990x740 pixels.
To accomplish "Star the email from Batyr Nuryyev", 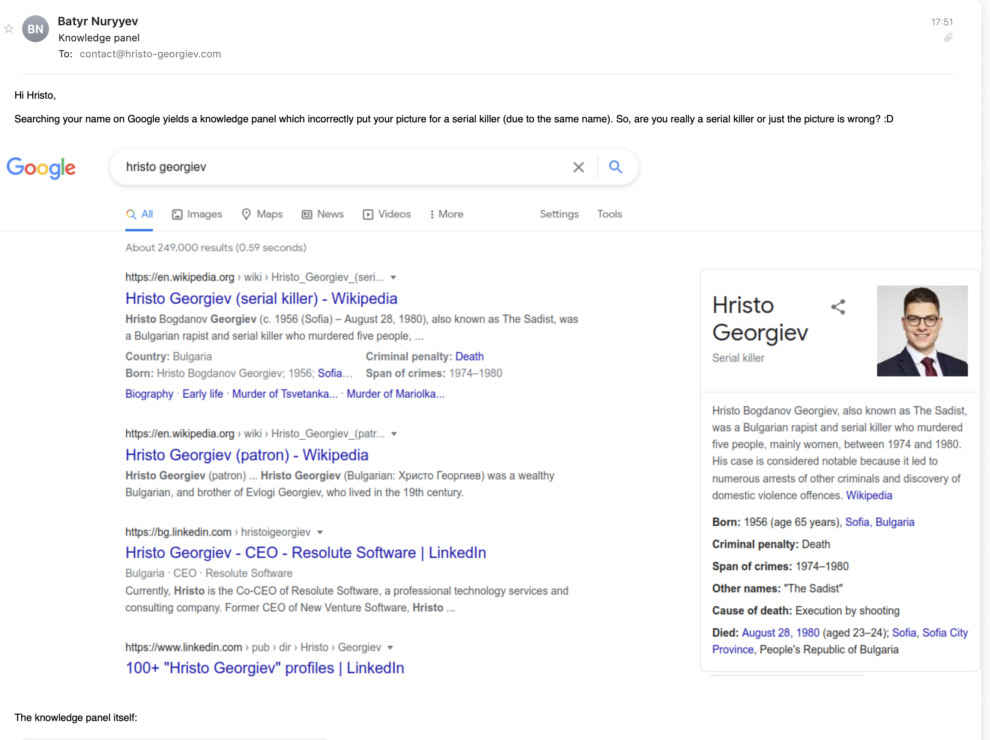I will click(8, 28).
